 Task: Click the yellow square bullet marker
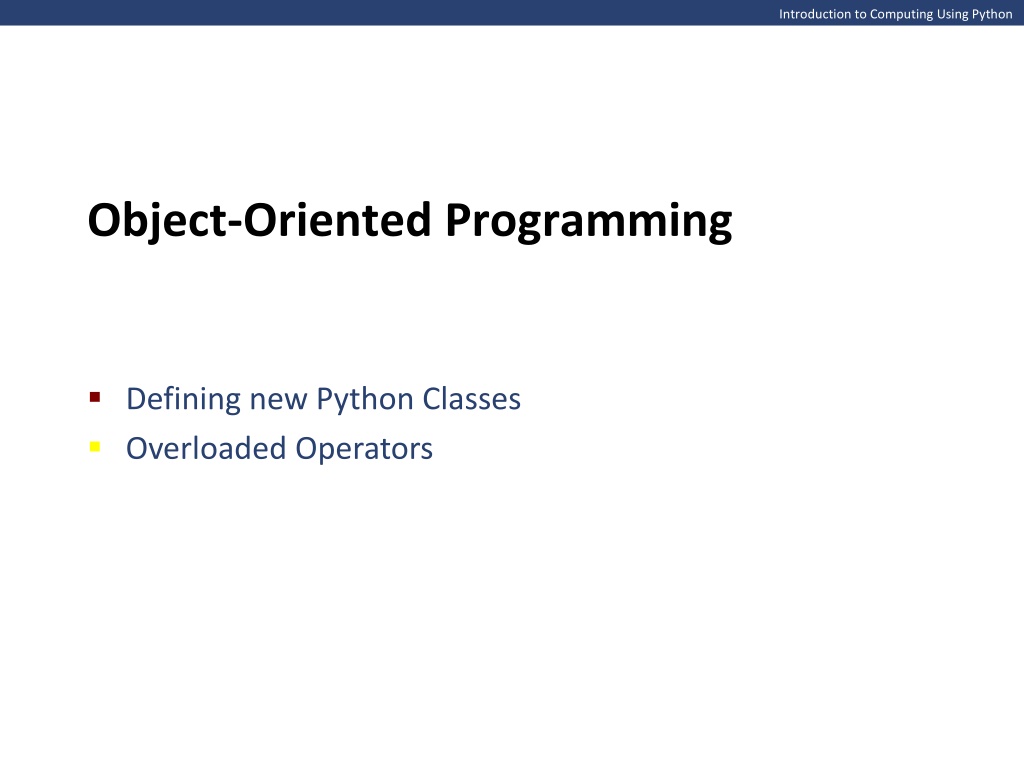click(95, 447)
